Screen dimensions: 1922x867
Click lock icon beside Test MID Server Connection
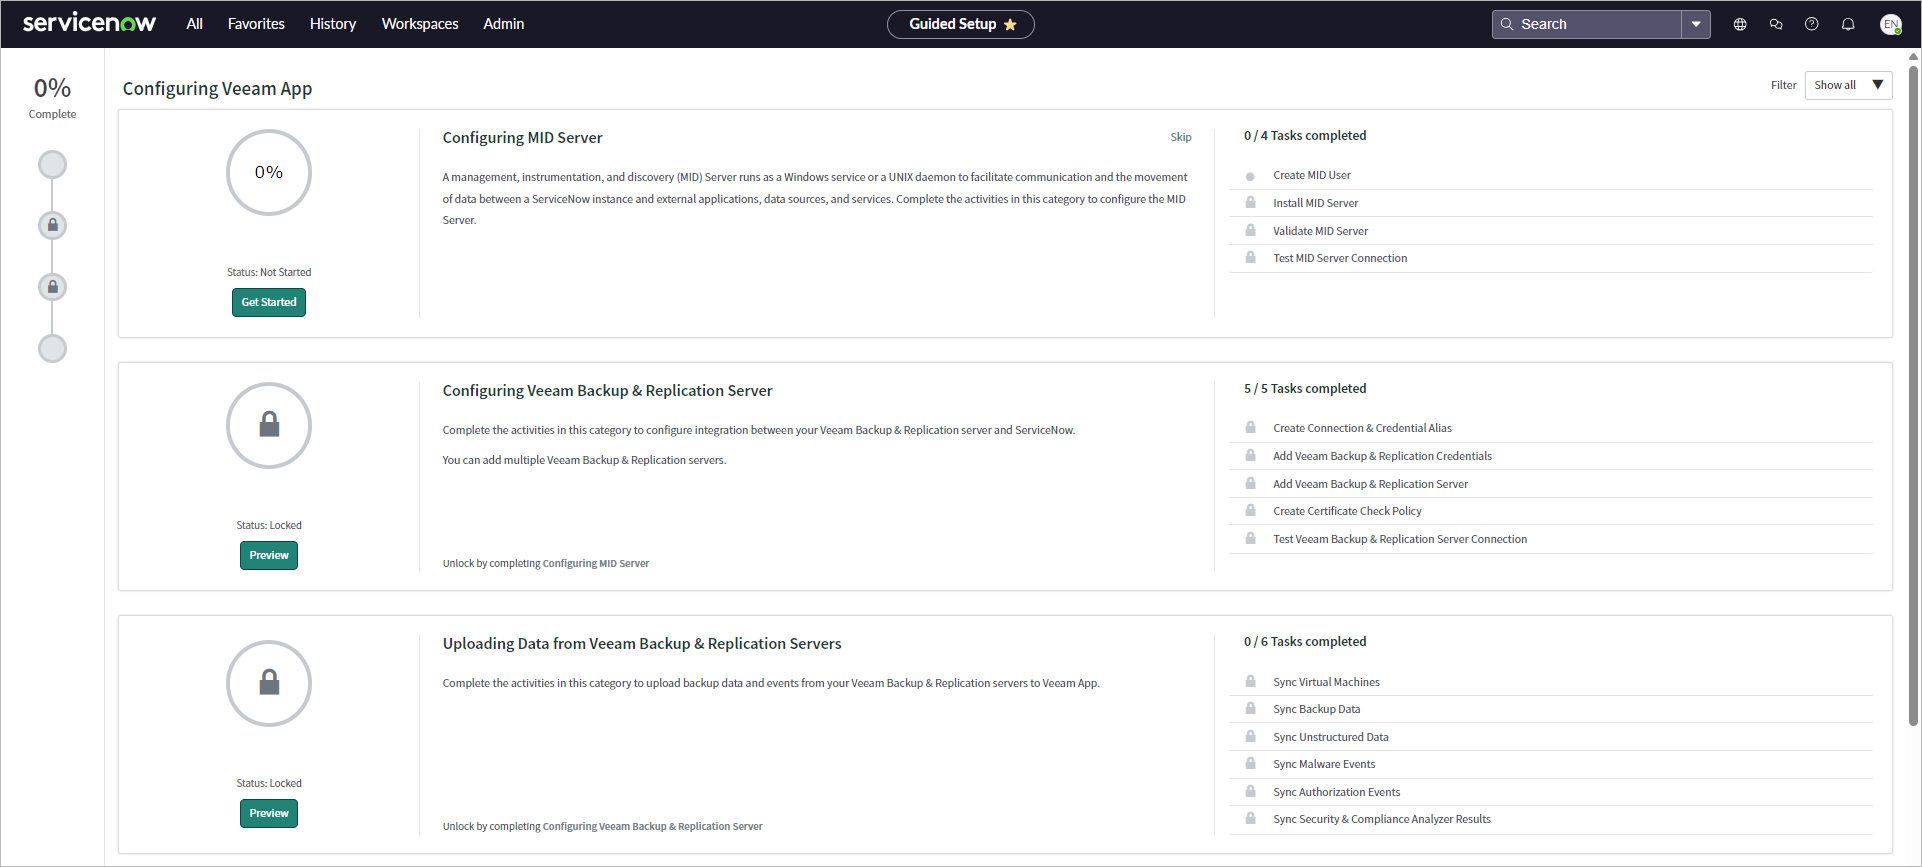pos(1250,257)
